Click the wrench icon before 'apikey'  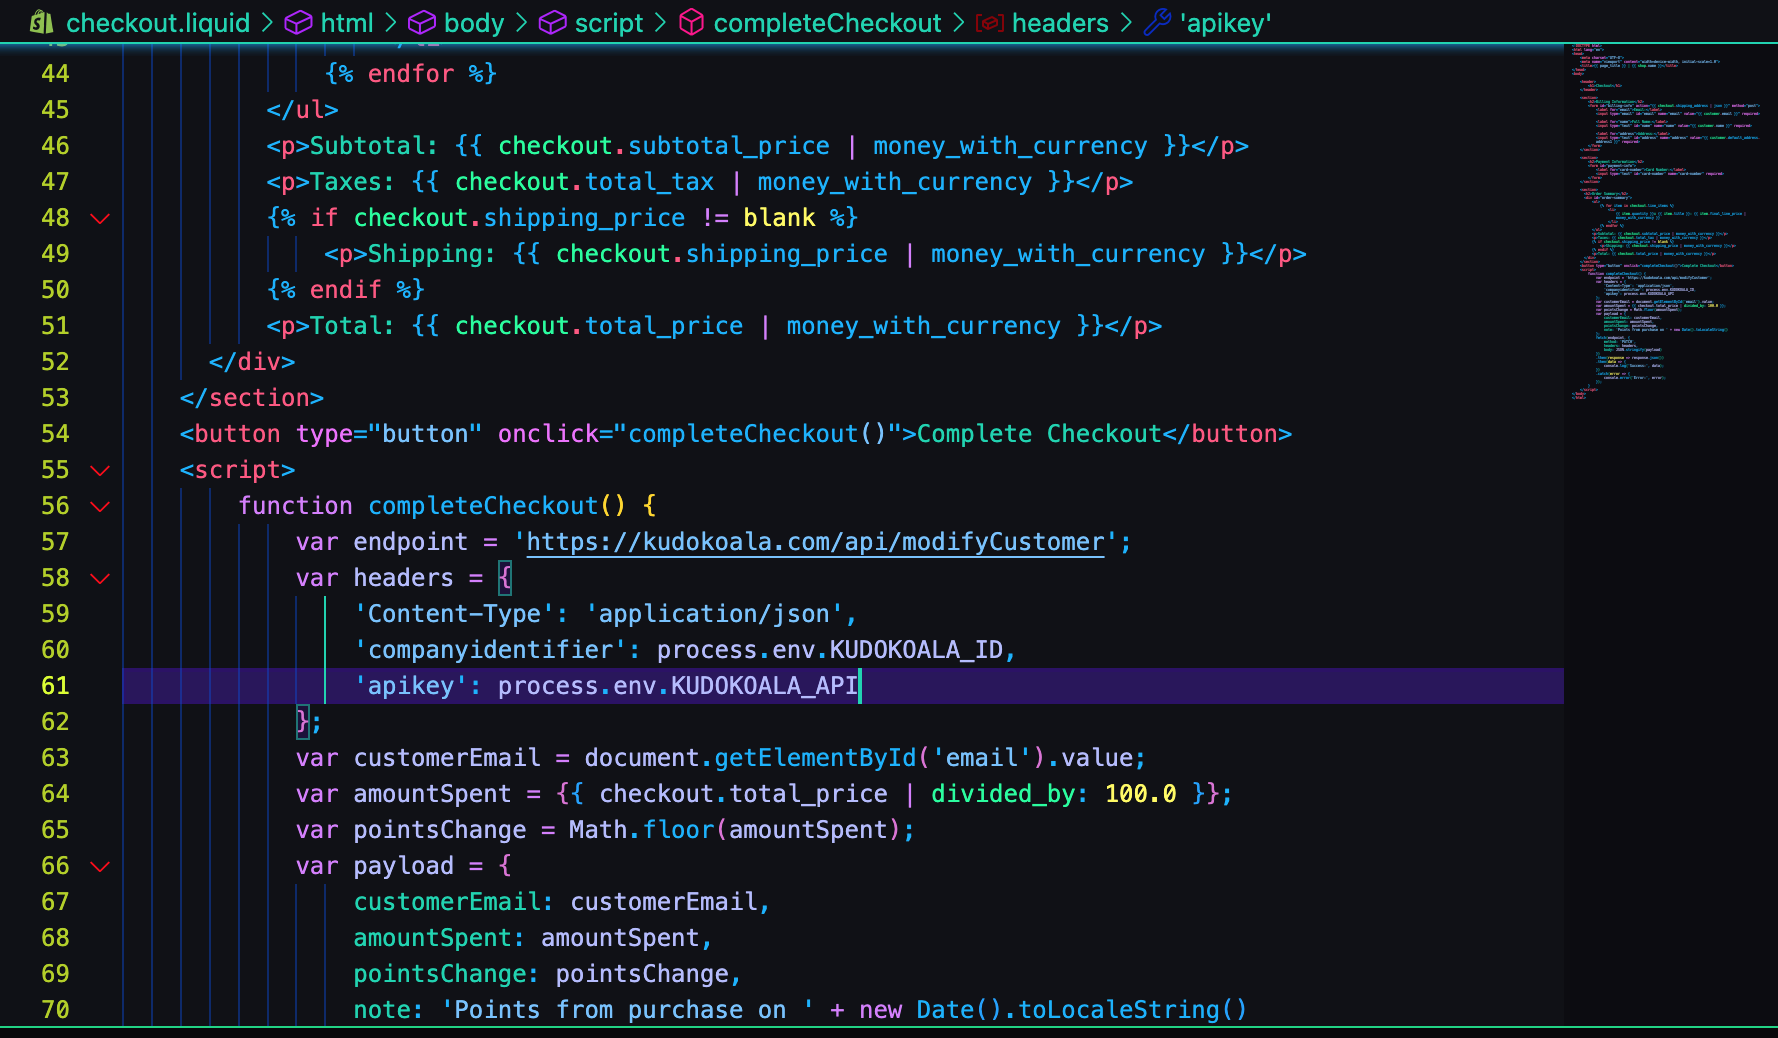pyautogui.click(x=1157, y=22)
